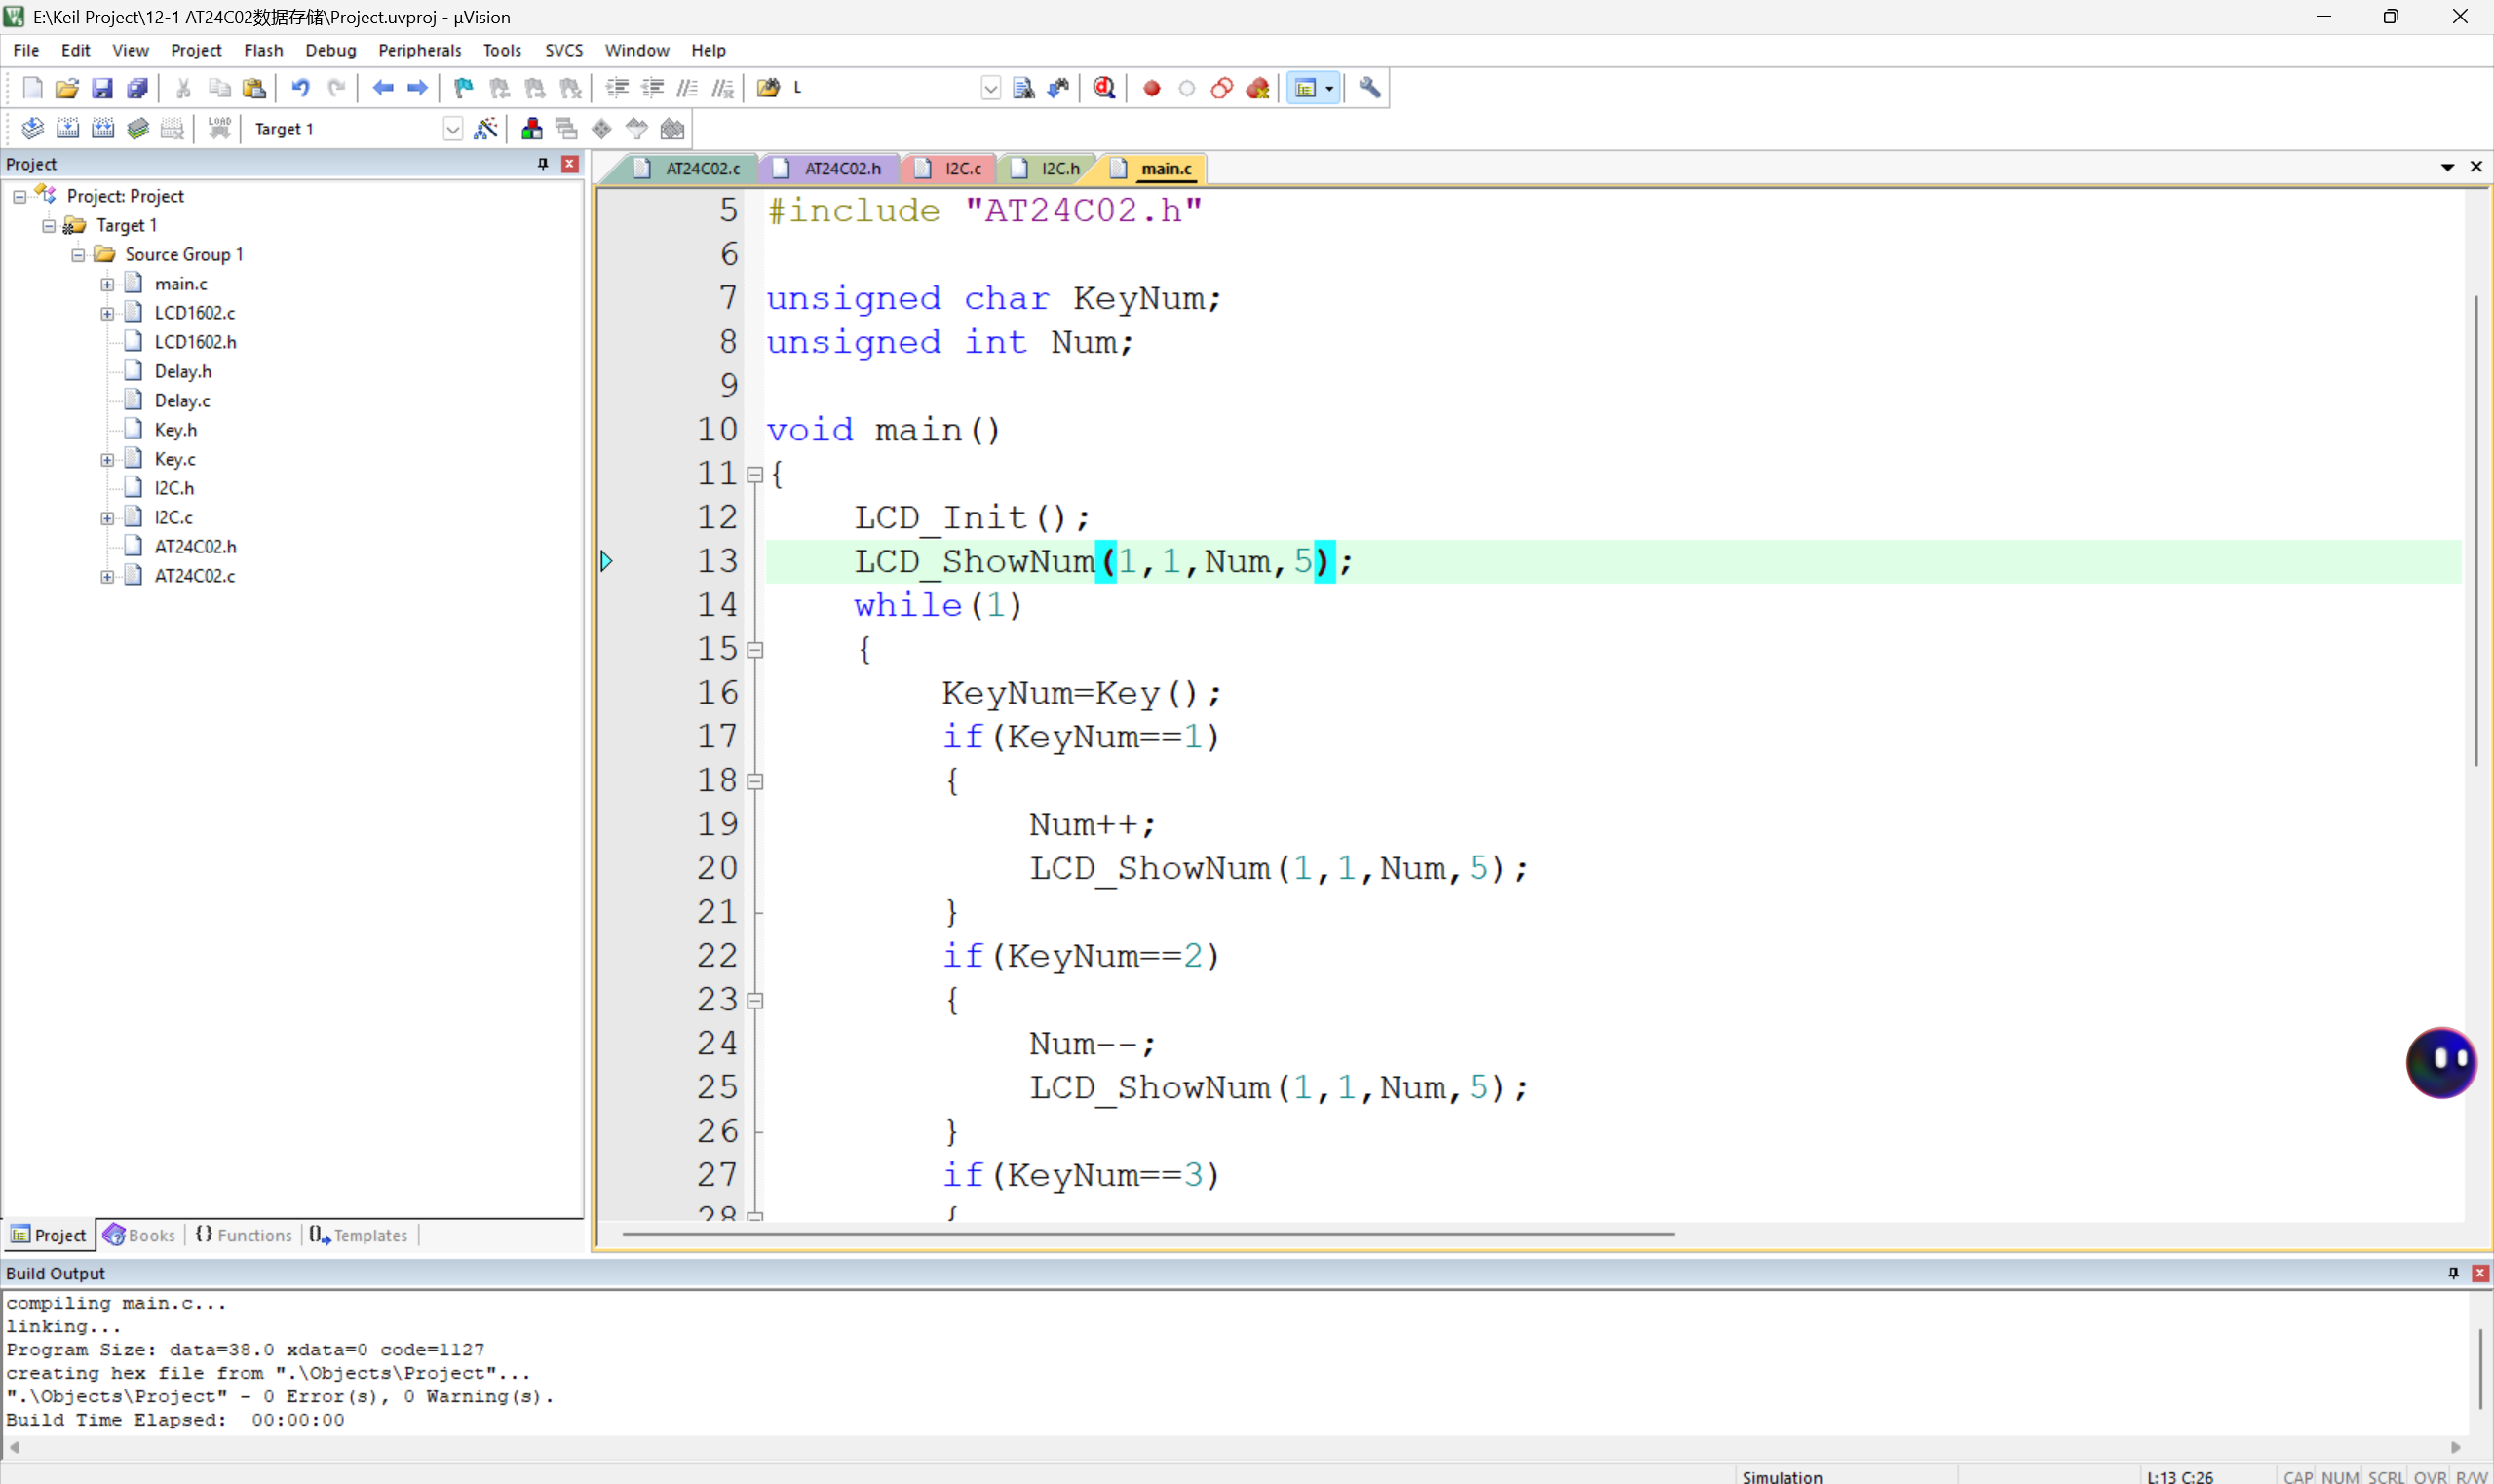
Task: Toggle bookmark with the flag icon
Action: 463,88
